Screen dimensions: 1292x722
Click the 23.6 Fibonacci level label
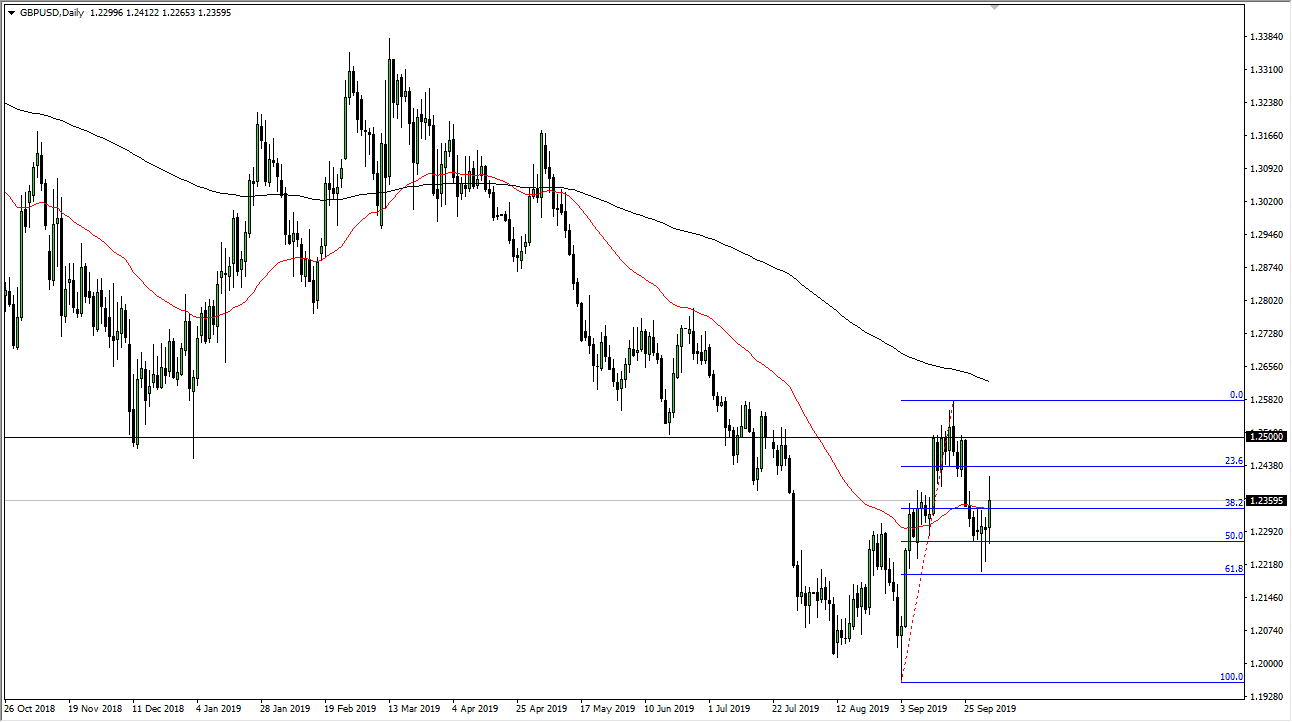[1233, 461]
